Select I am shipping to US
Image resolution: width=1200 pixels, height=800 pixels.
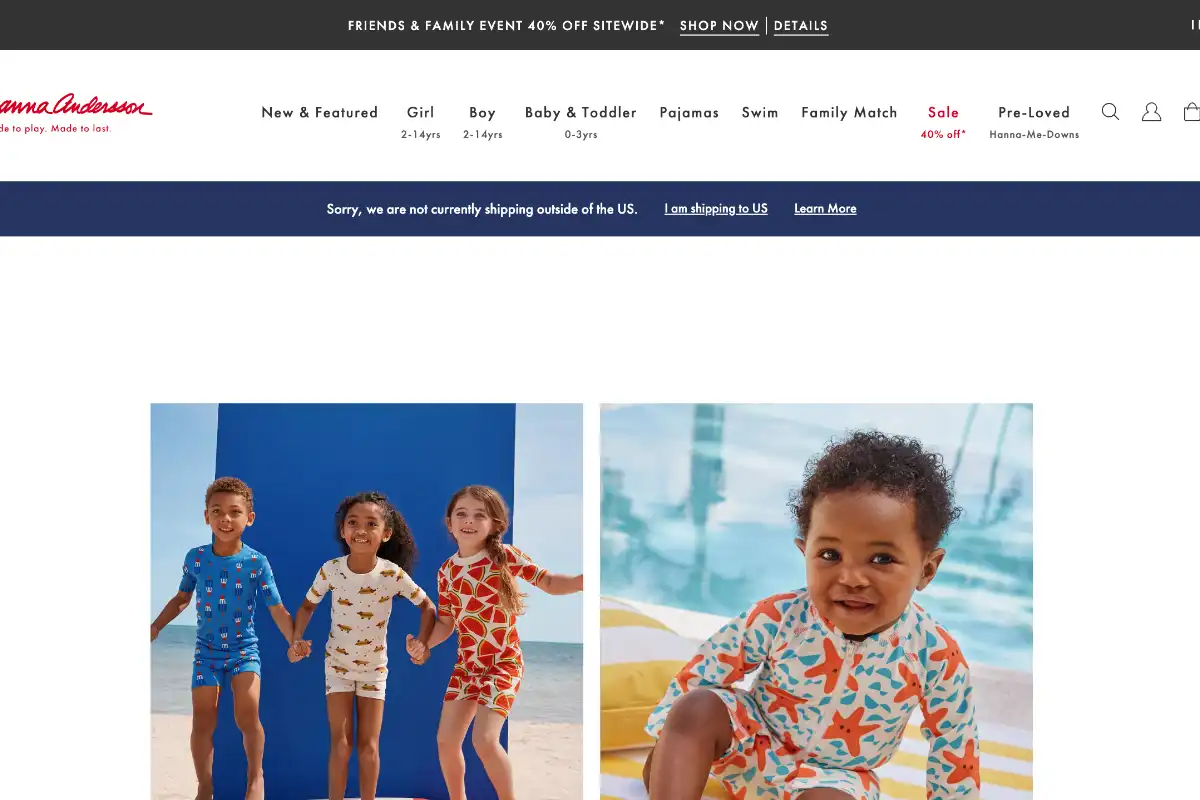(716, 209)
